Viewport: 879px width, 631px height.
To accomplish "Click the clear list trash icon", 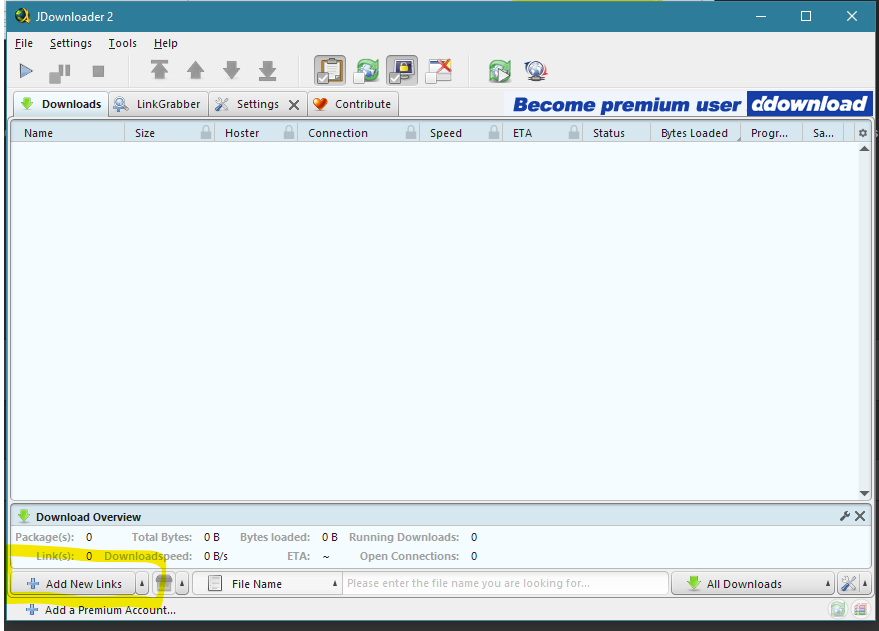I will click(164, 584).
